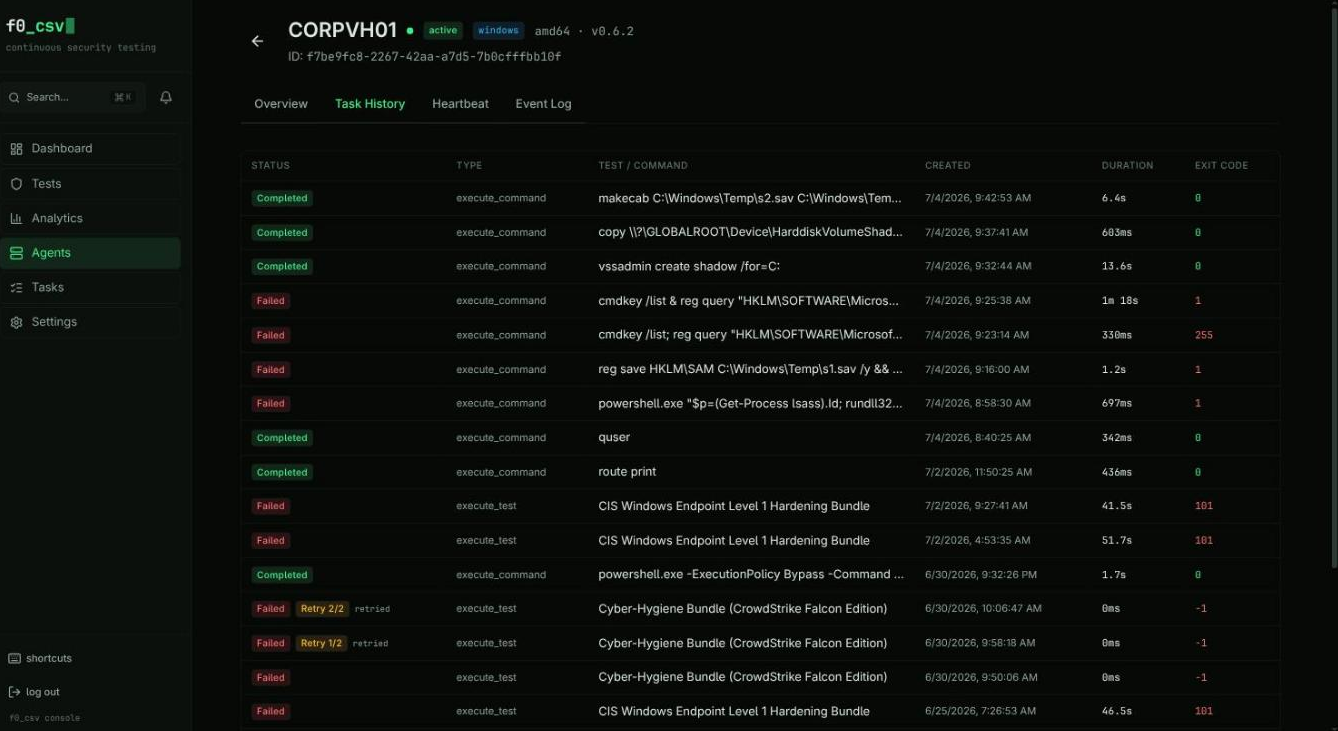Image resolution: width=1338 pixels, height=731 pixels.
Task: Switch to the Overview tab
Action: 281,104
